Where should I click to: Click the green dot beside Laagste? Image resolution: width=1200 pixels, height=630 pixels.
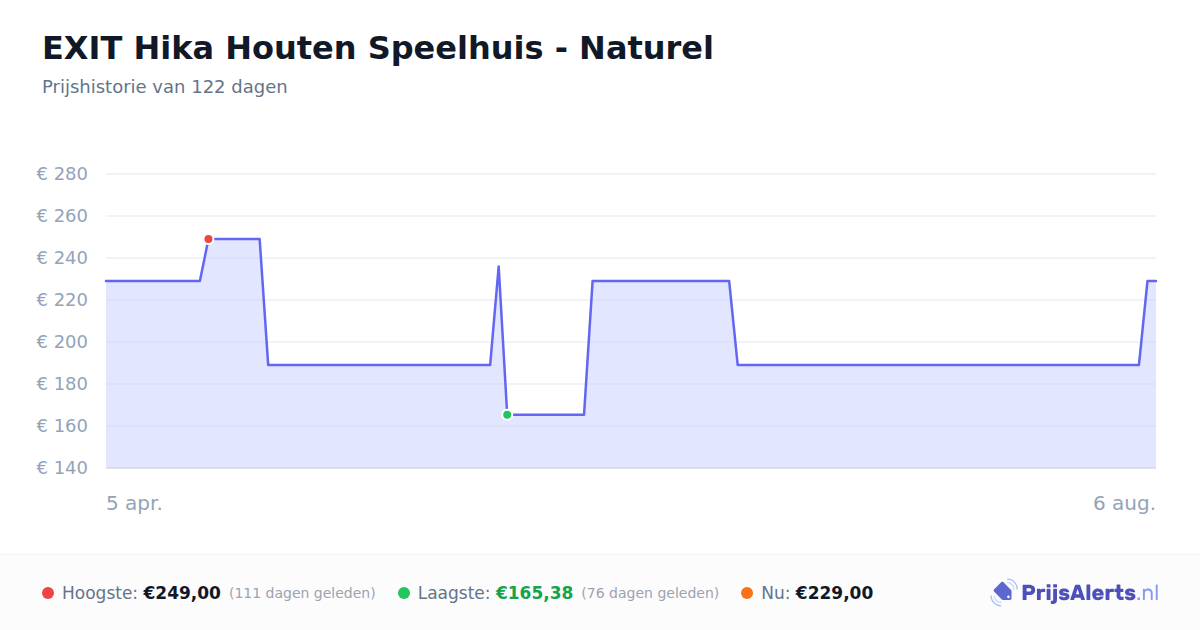(x=404, y=593)
